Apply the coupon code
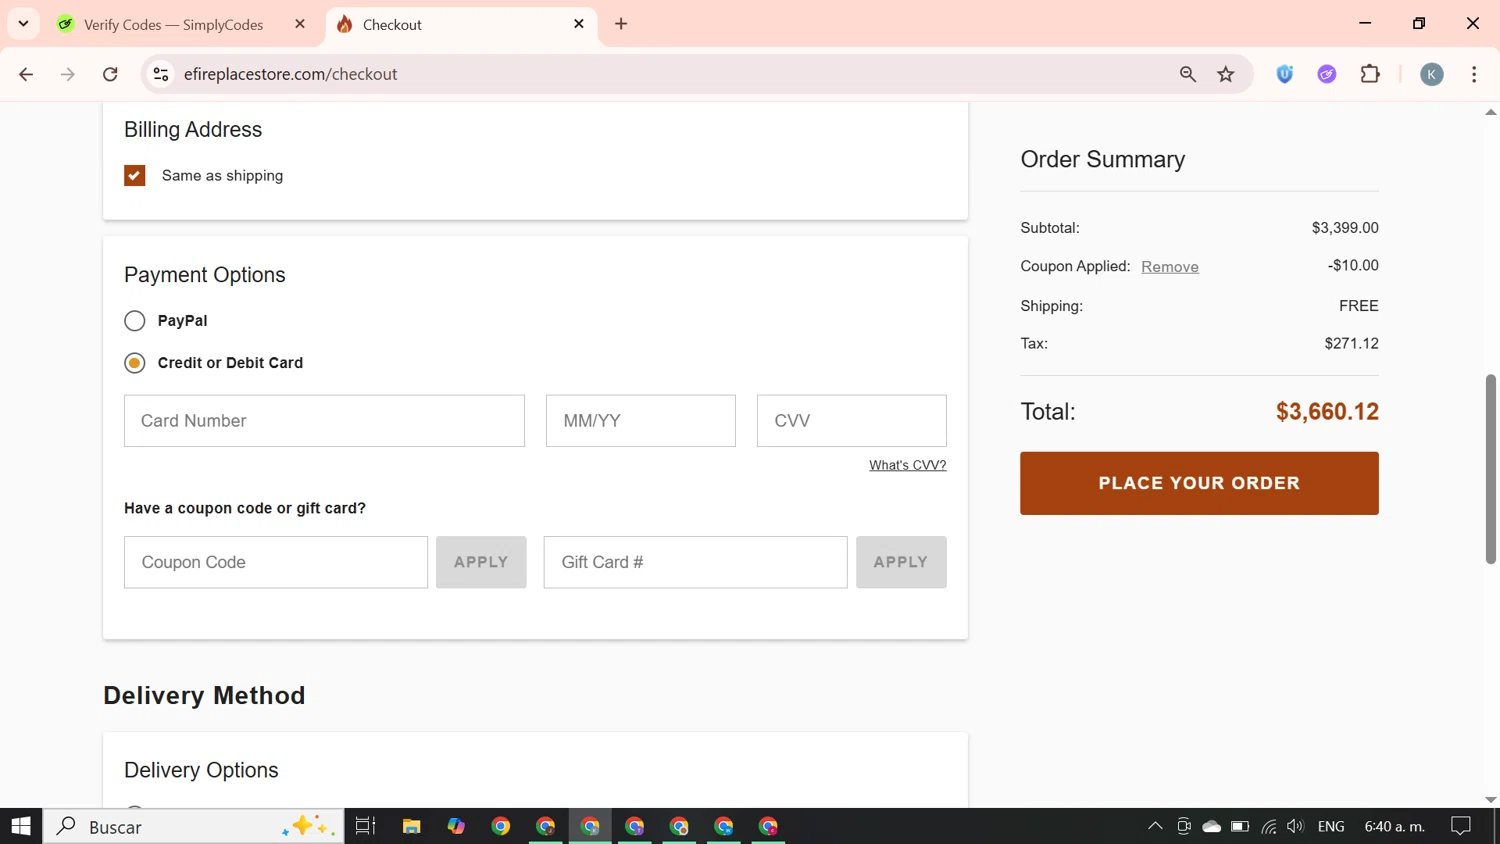This screenshot has height=844, width=1500. pos(481,562)
